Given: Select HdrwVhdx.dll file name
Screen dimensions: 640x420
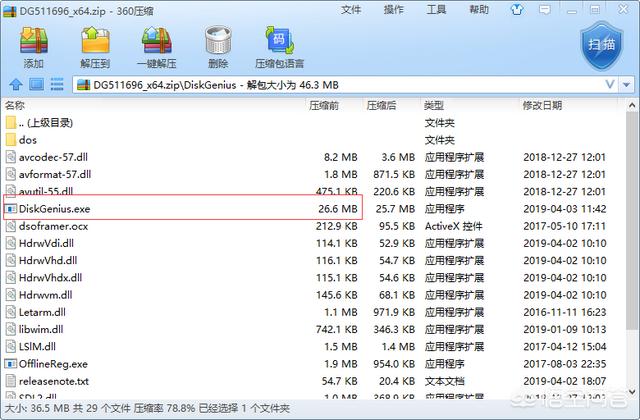Looking at the screenshot, I should [51, 278].
